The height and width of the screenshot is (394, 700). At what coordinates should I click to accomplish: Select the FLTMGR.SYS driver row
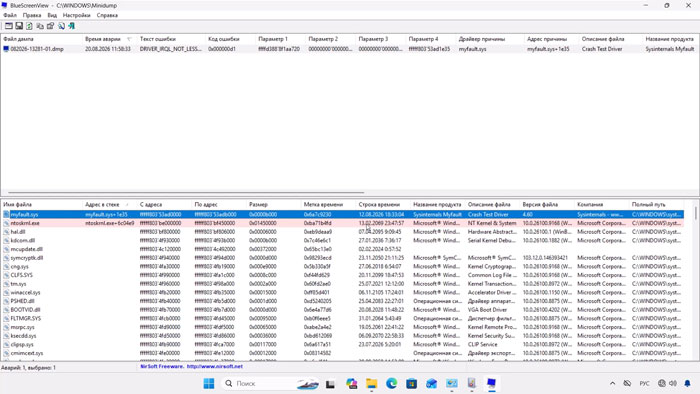click(x=342, y=319)
